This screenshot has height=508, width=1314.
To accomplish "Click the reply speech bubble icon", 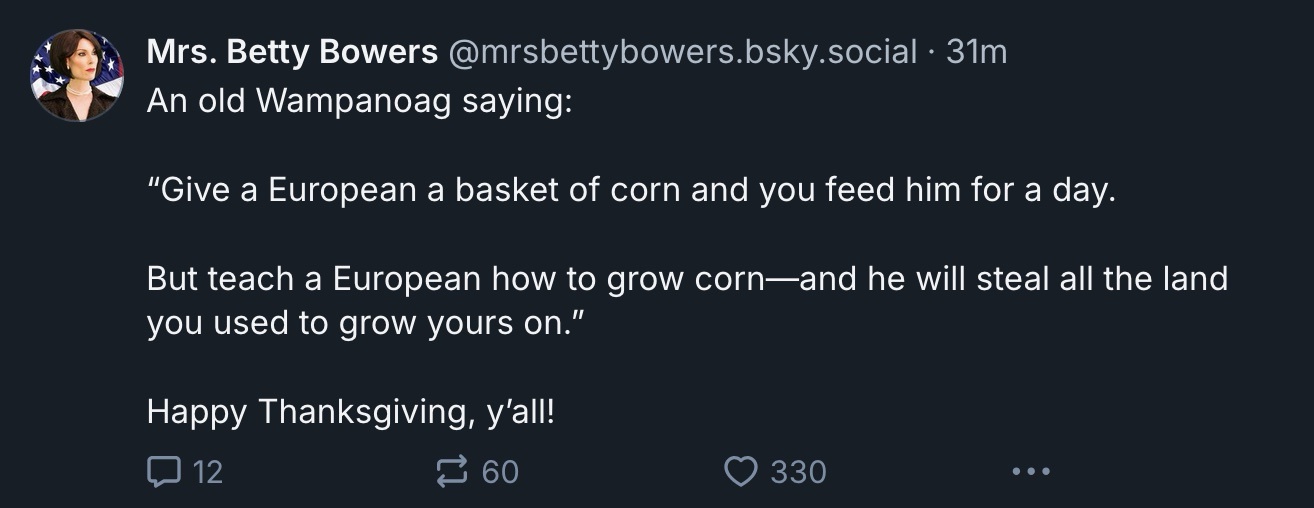I will [x=162, y=470].
